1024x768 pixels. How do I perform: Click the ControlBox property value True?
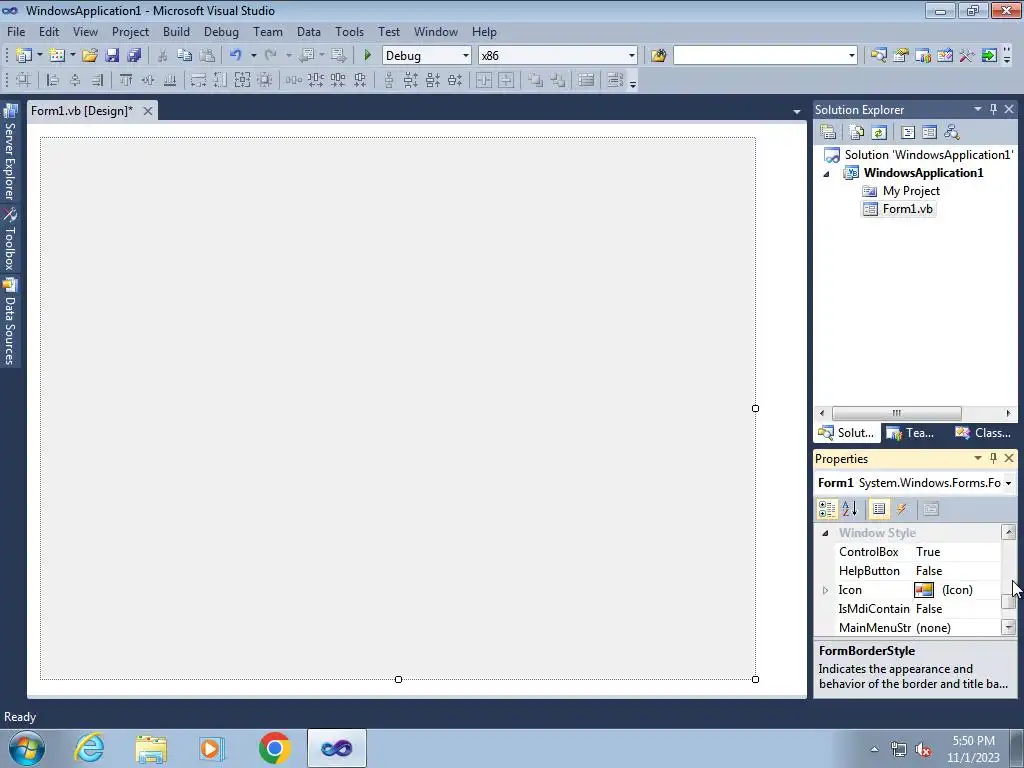[x=955, y=552]
